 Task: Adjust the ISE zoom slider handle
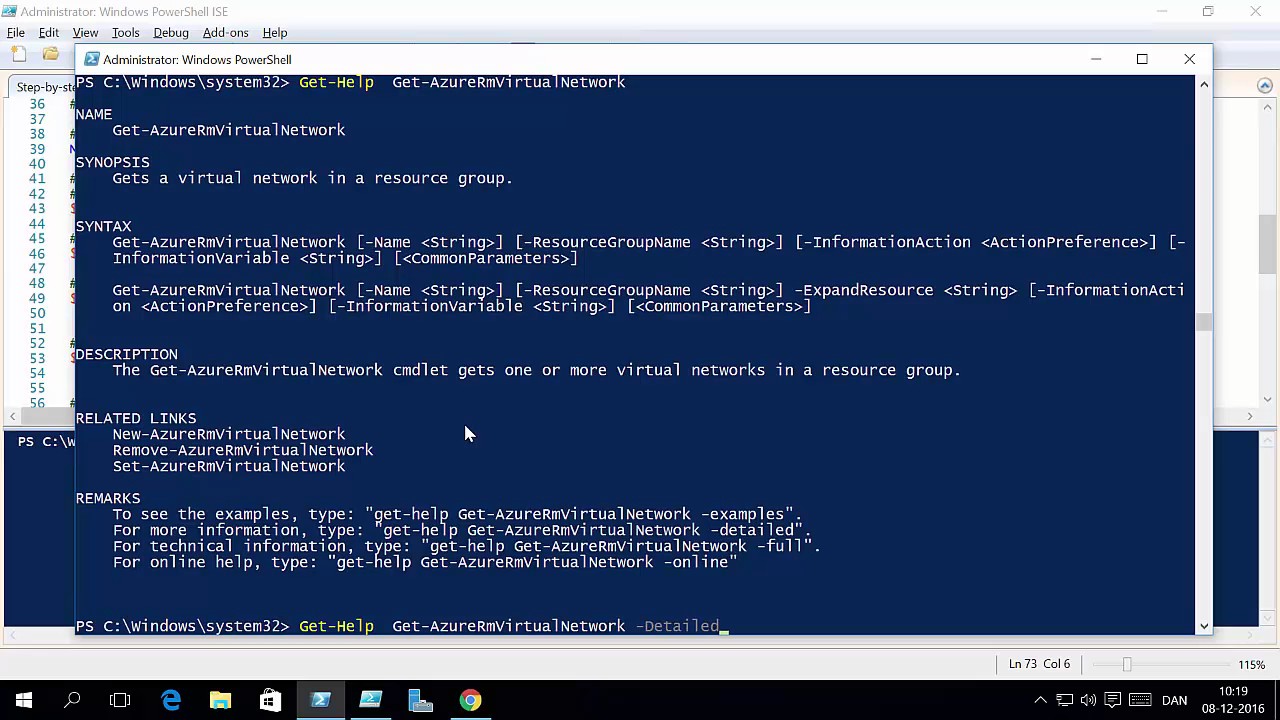point(1127,664)
